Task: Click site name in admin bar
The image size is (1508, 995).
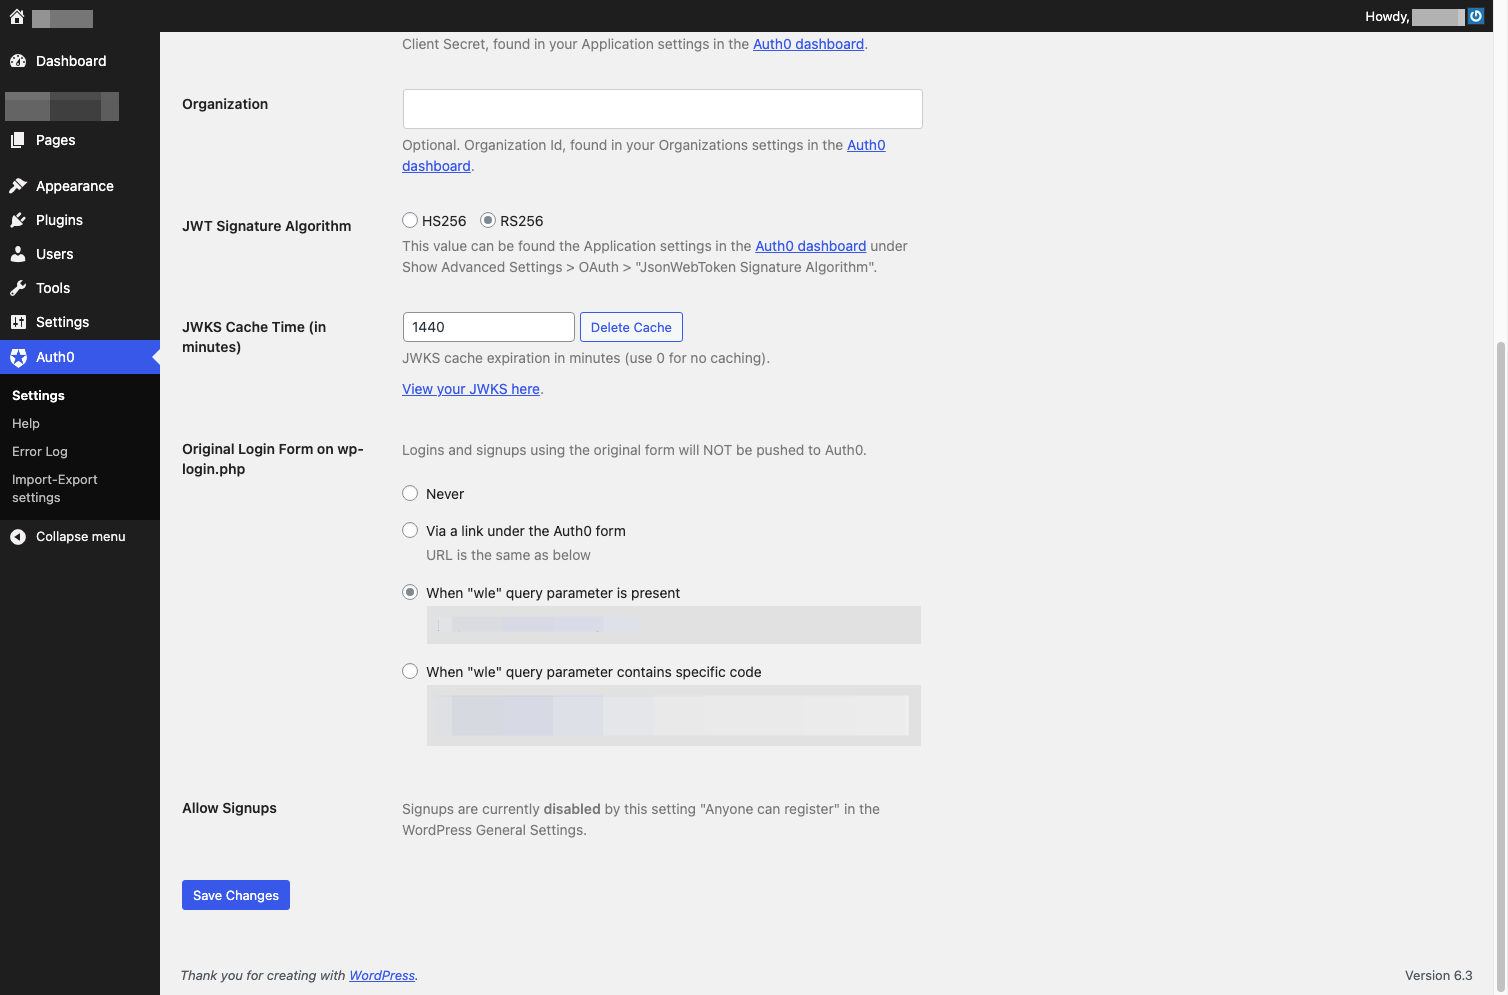Action: 62,18
